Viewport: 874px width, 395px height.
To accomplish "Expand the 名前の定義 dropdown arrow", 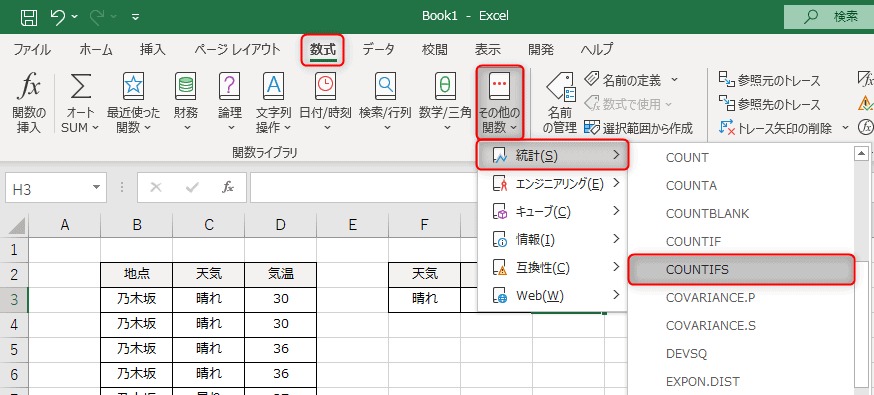I will point(674,80).
